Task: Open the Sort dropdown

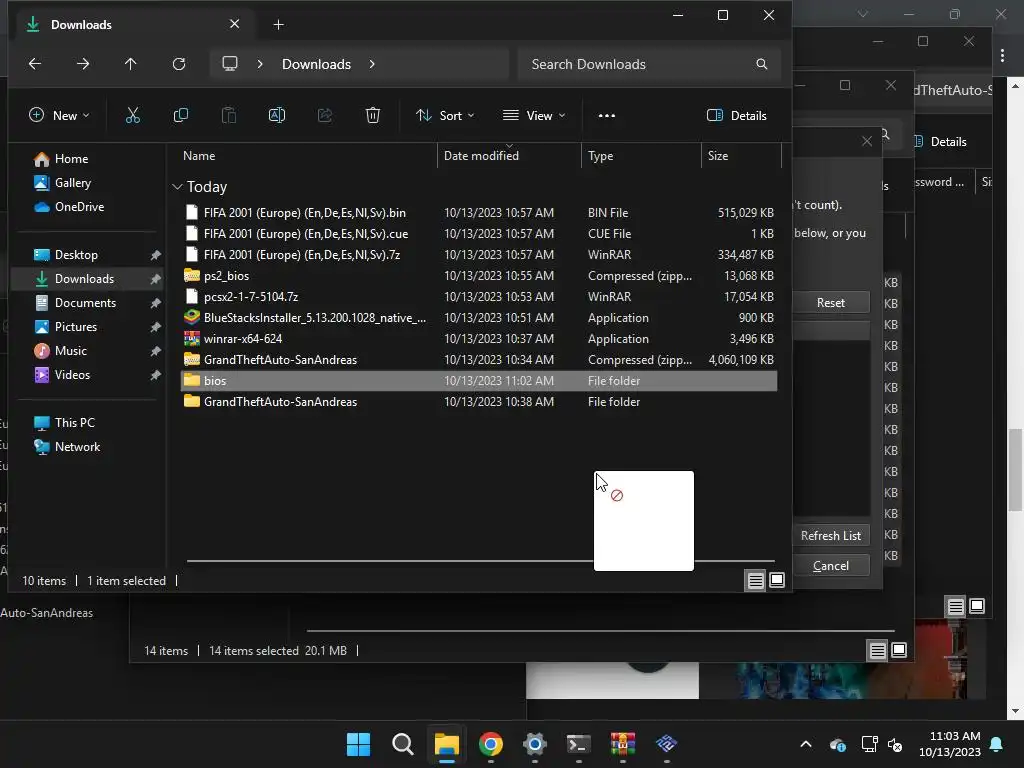Action: pos(445,116)
